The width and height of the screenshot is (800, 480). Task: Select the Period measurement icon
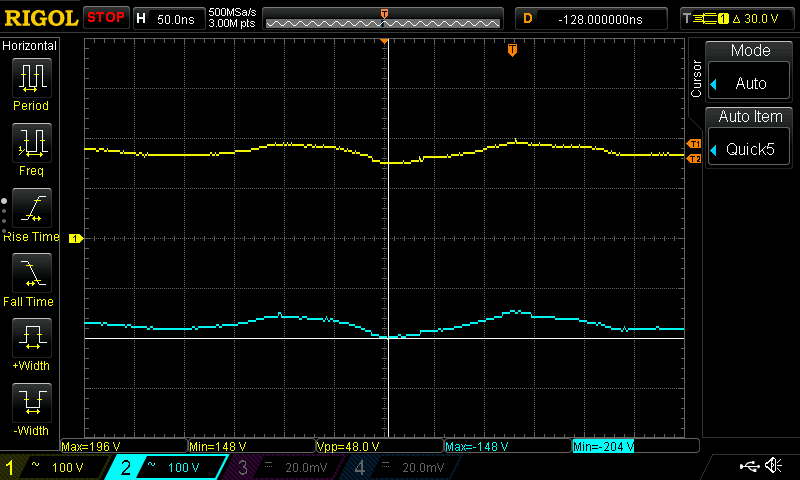pyautogui.click(x=30, y=78)
